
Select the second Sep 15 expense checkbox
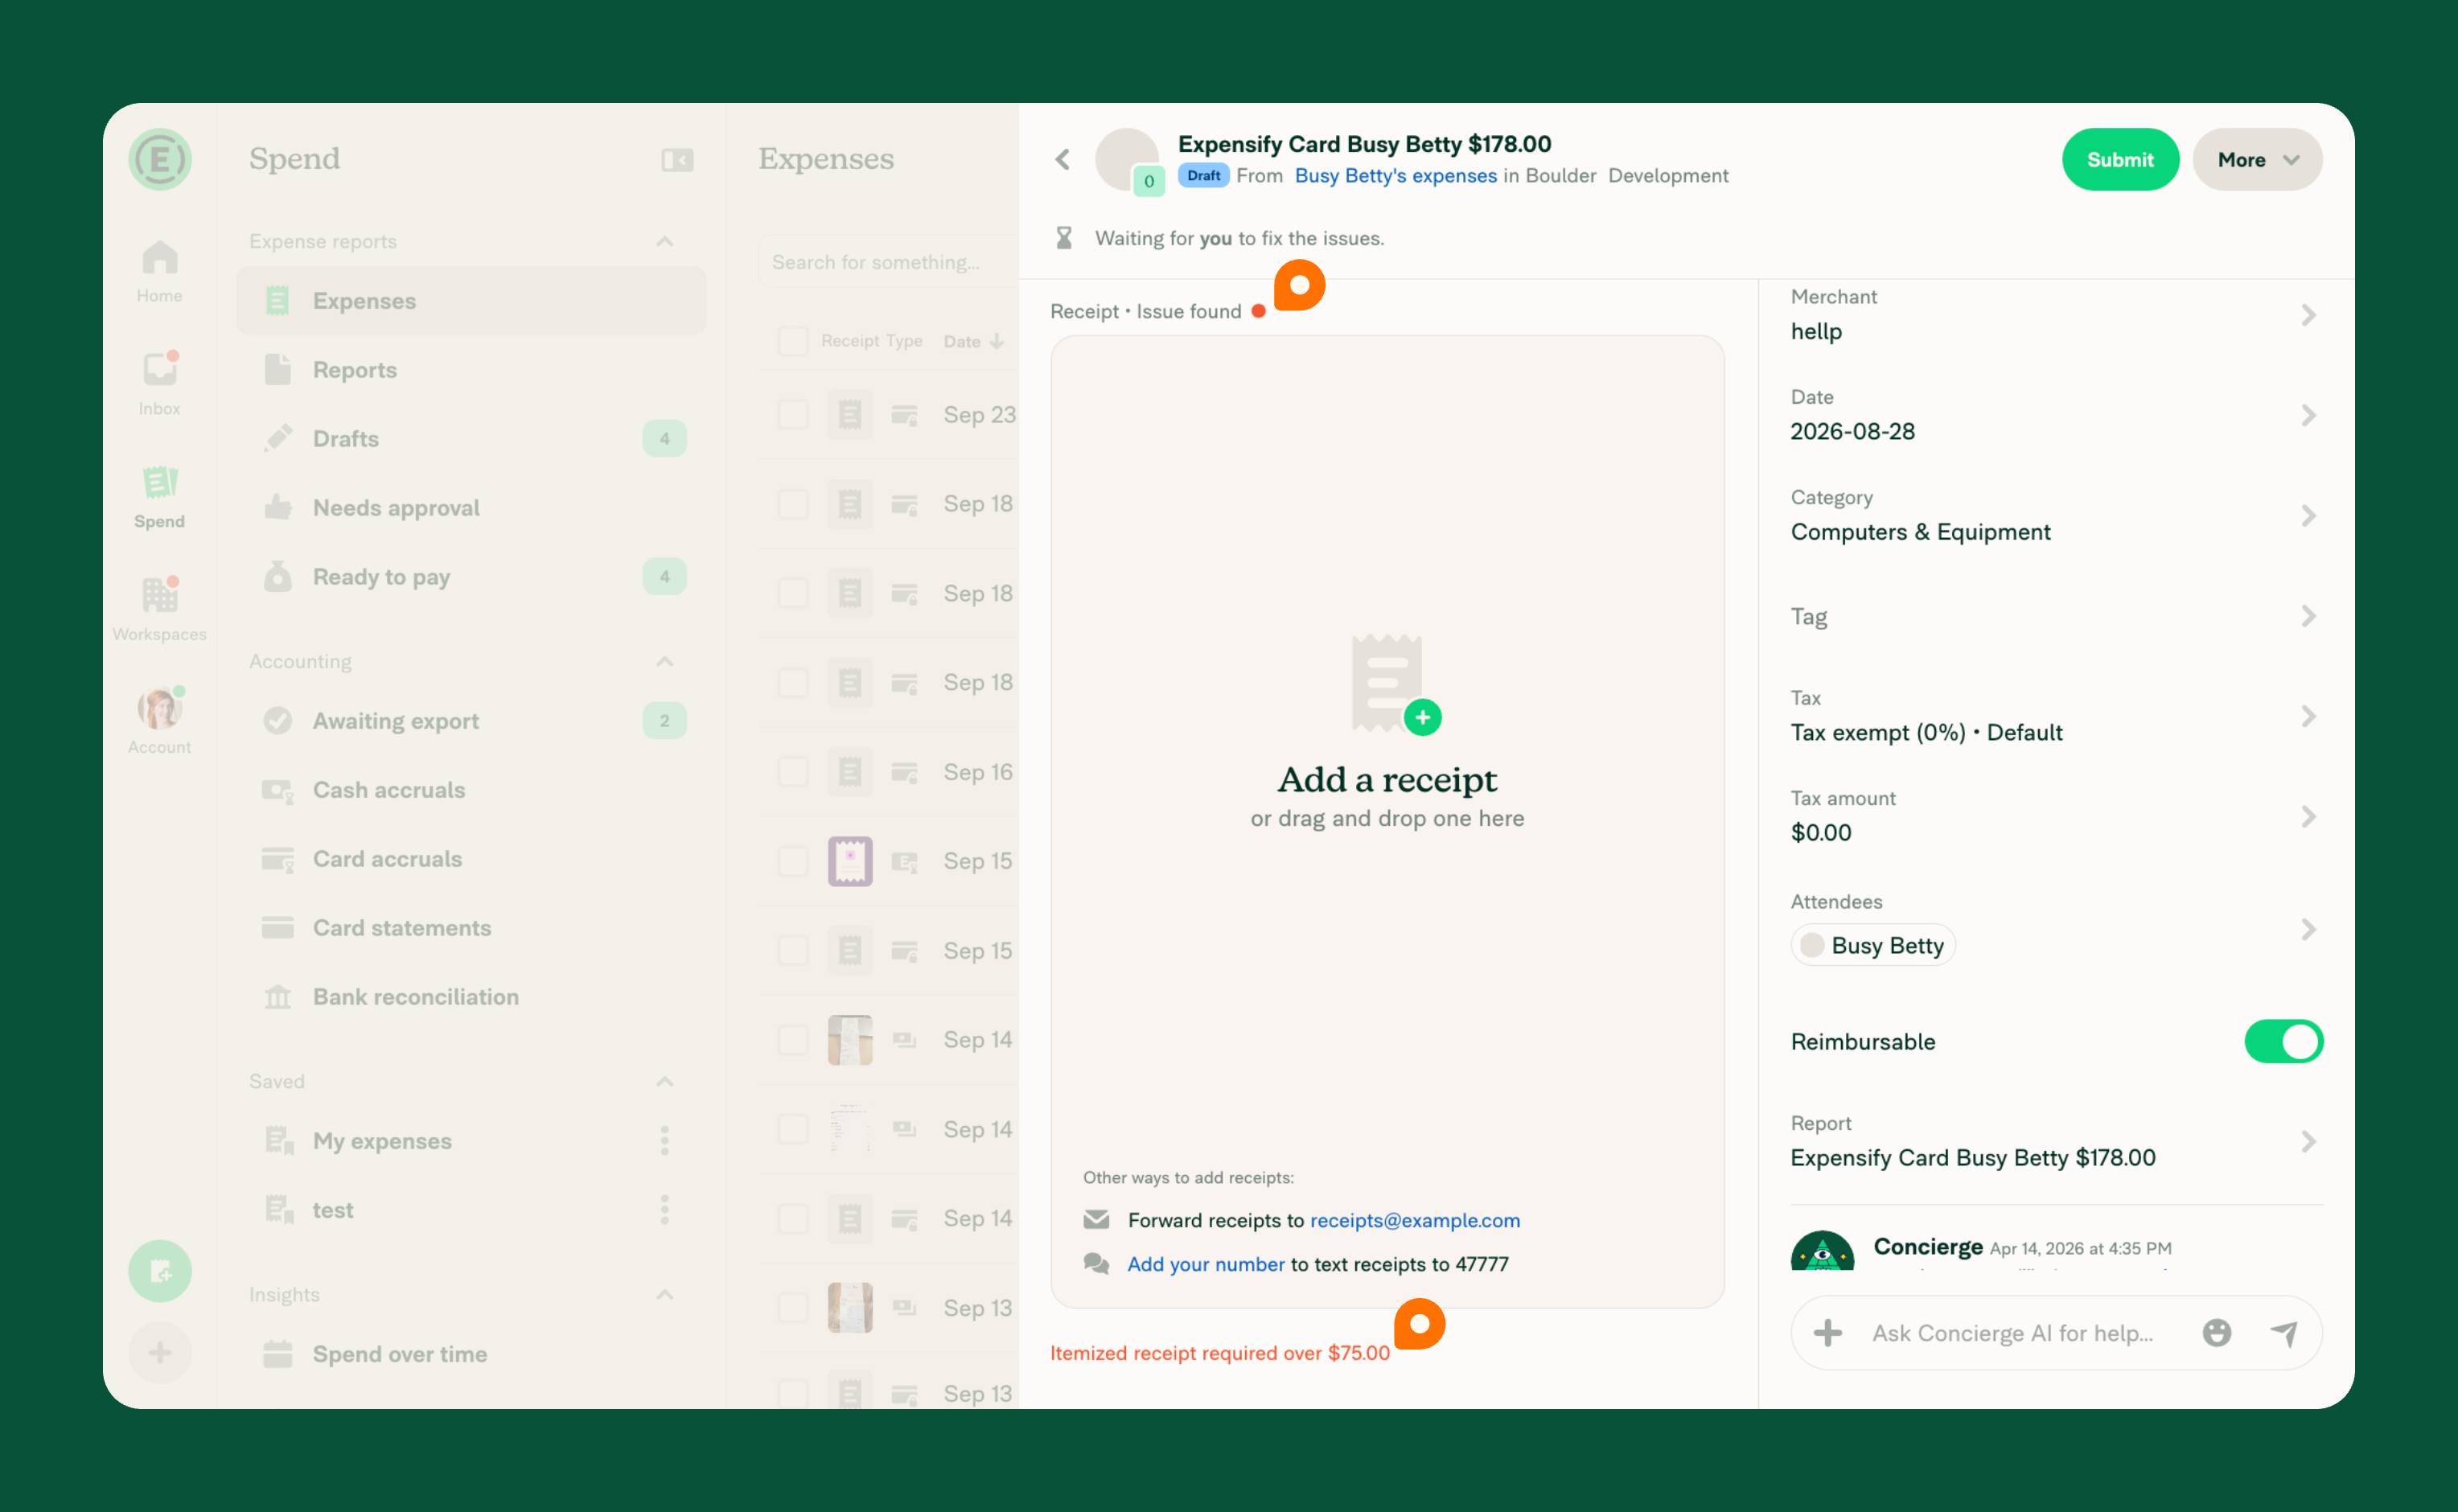tap(793, 950)
